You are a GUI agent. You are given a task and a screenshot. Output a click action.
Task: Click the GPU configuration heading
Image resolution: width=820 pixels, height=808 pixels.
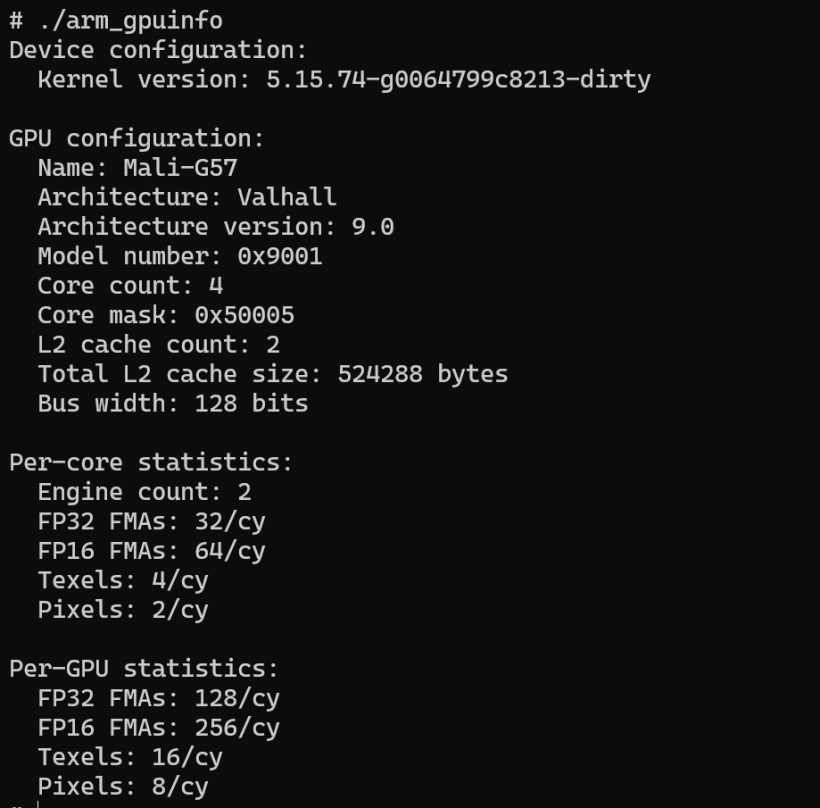tap(136, 138)
